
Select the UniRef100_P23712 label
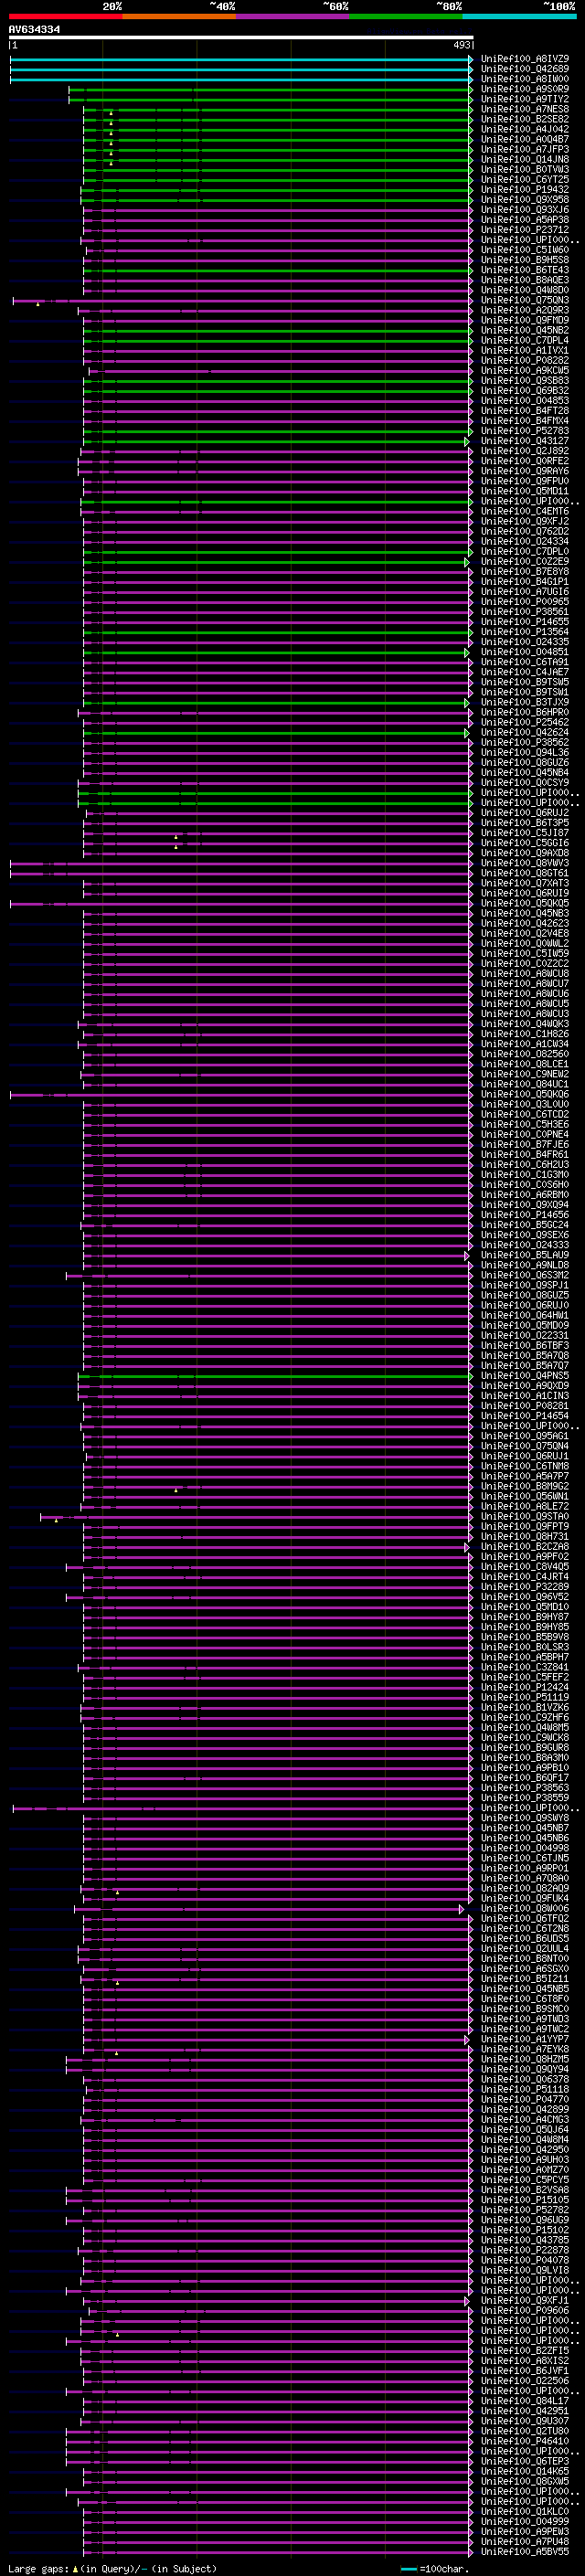[x=525, y=230]
